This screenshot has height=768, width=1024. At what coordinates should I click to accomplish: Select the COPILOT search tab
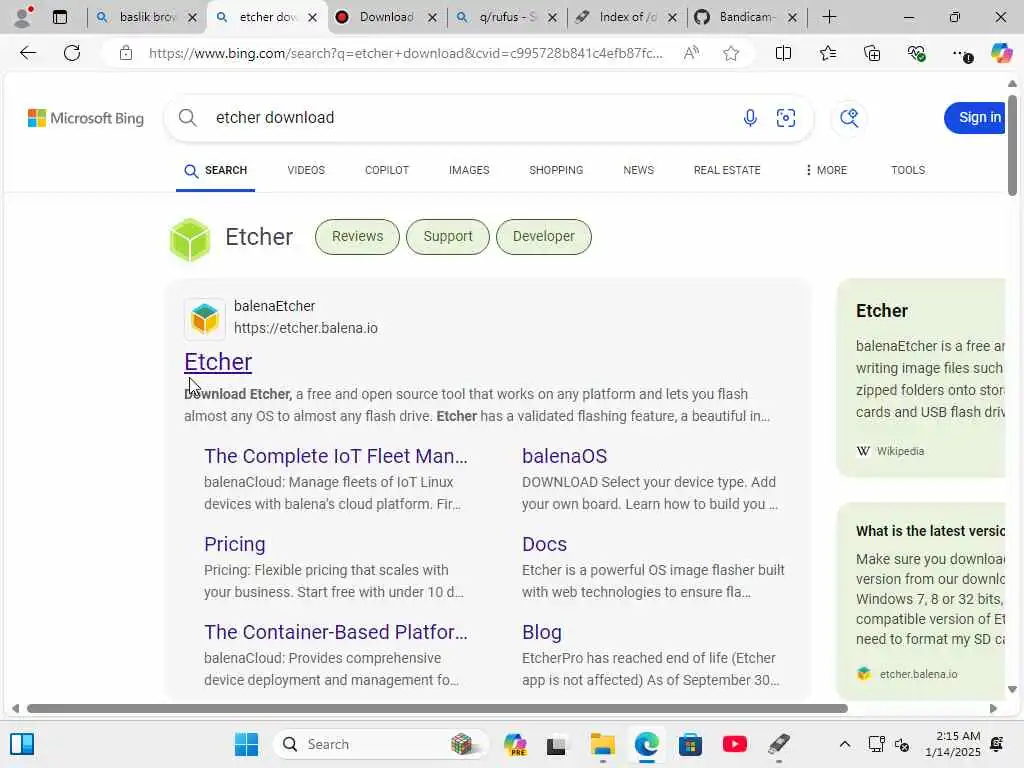point(387,170)
